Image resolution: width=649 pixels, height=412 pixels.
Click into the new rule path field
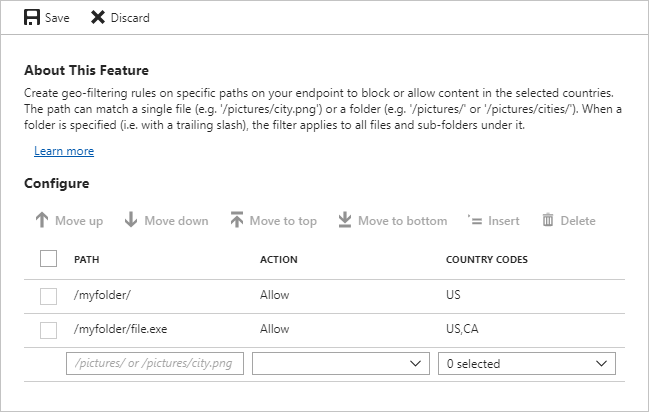pos(156,364)
